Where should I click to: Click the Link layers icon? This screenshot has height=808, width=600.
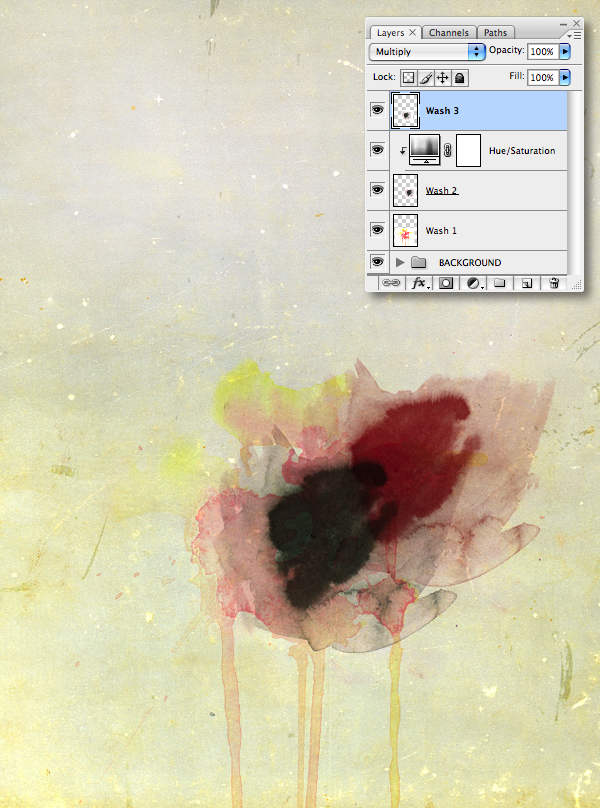pos(391,283)
